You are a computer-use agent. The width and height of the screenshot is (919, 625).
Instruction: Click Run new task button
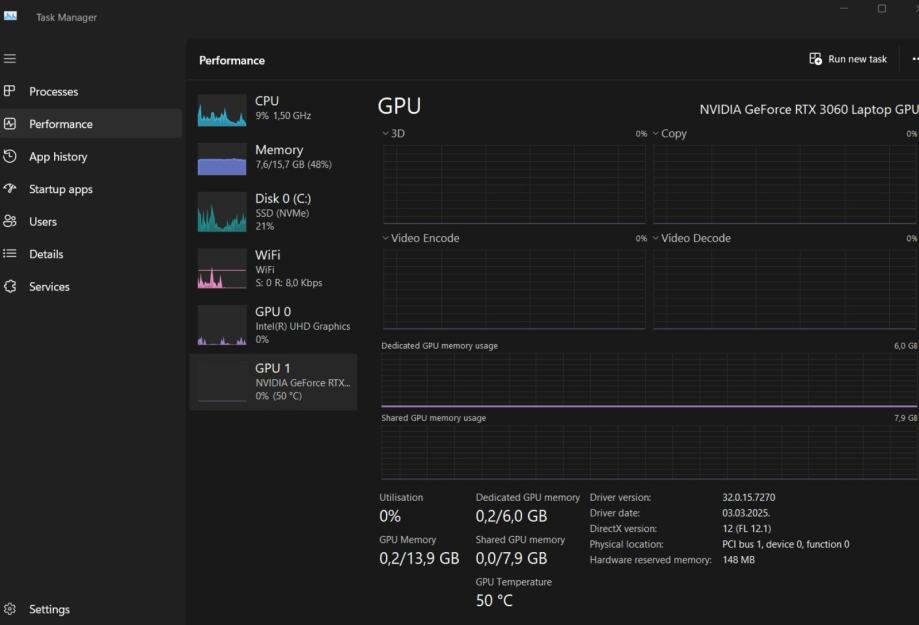(848, 59)
